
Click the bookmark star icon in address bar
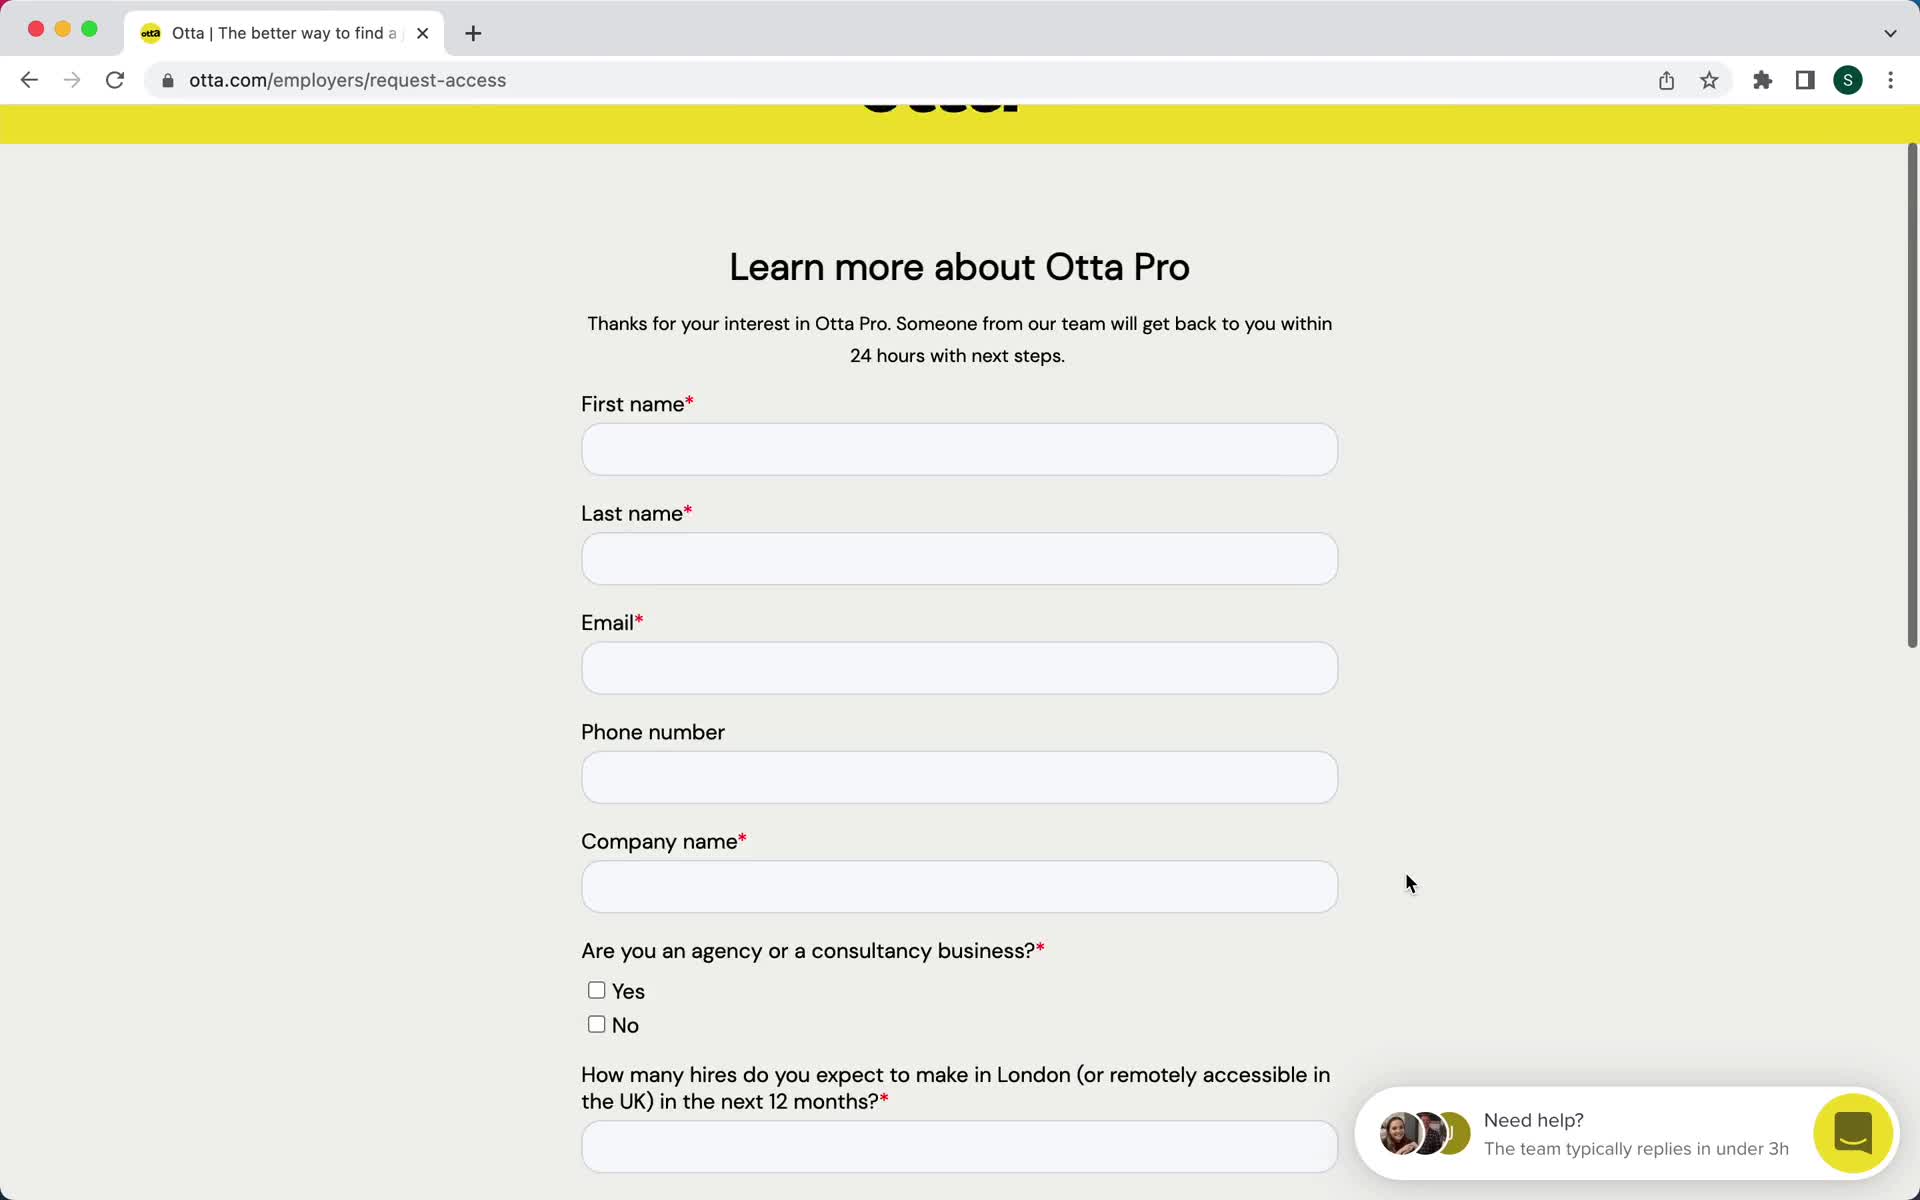tap(1710, 79)
